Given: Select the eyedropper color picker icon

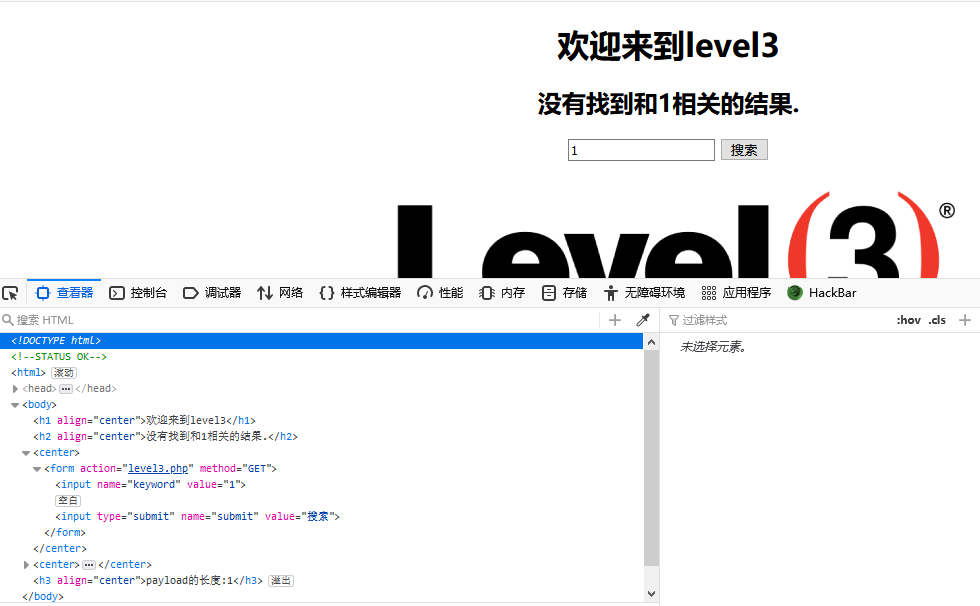Looking at the screenshot, I should point(643,320).
